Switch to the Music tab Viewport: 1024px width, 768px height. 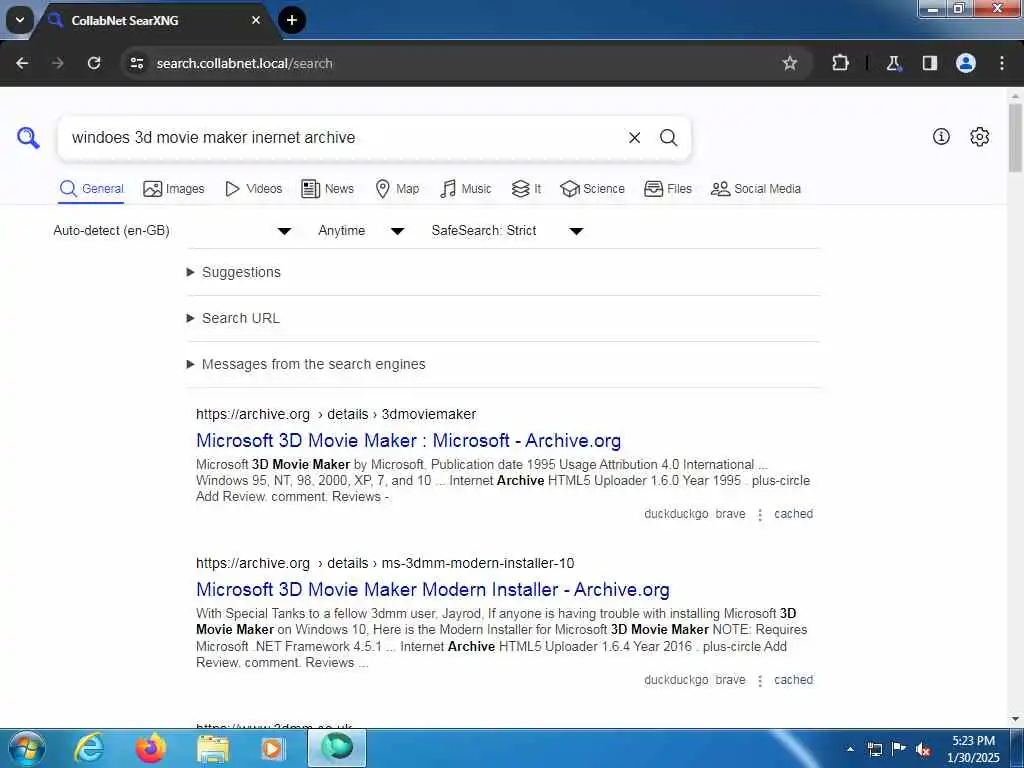[466, 189]
